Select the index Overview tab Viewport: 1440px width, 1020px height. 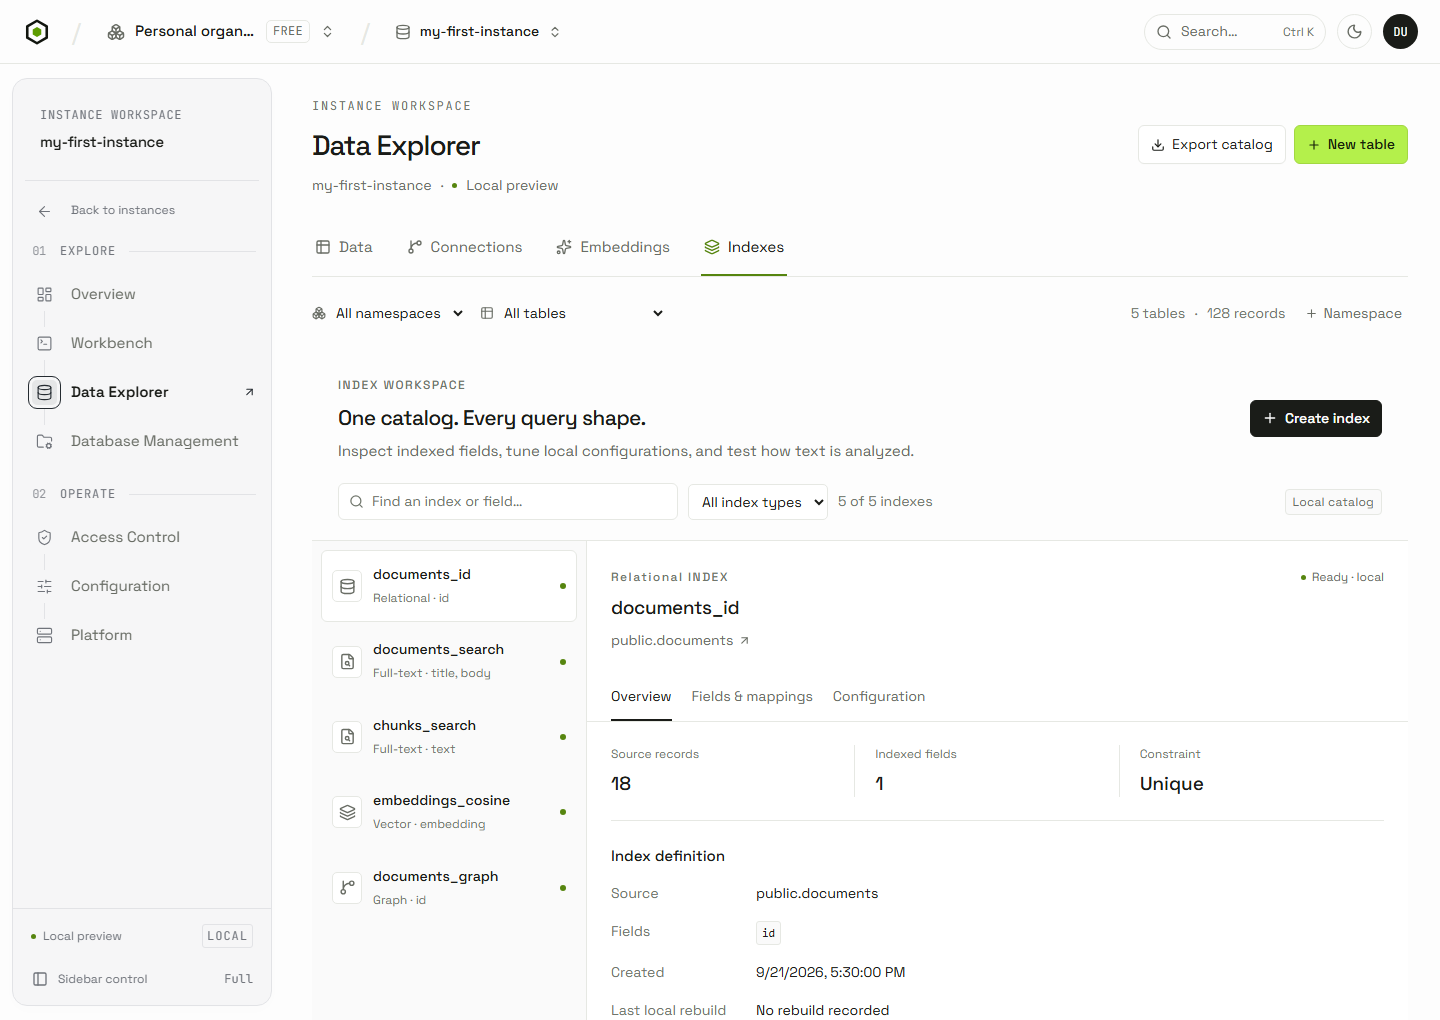pyautogui.click(x=641, y=697)
